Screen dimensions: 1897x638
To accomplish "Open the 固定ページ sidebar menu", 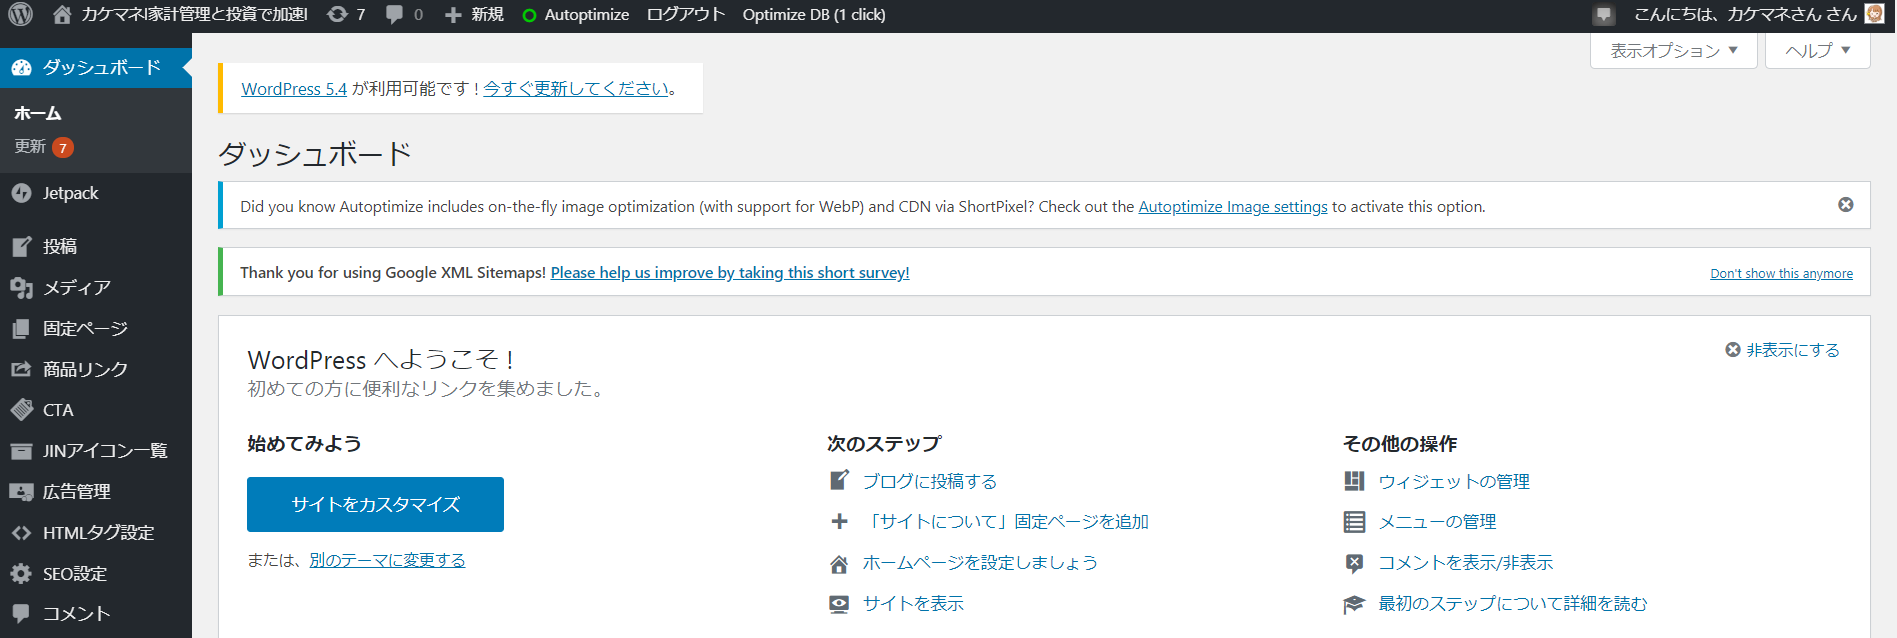I will [x=96, y=328].
